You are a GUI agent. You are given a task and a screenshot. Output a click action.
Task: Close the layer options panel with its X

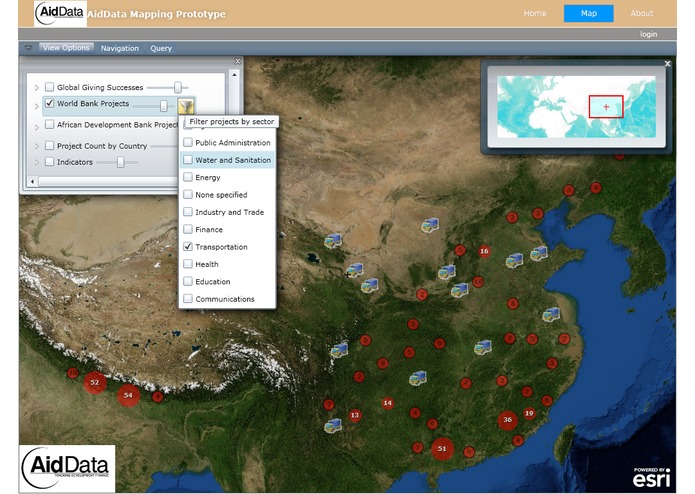[x=238, y=62]
